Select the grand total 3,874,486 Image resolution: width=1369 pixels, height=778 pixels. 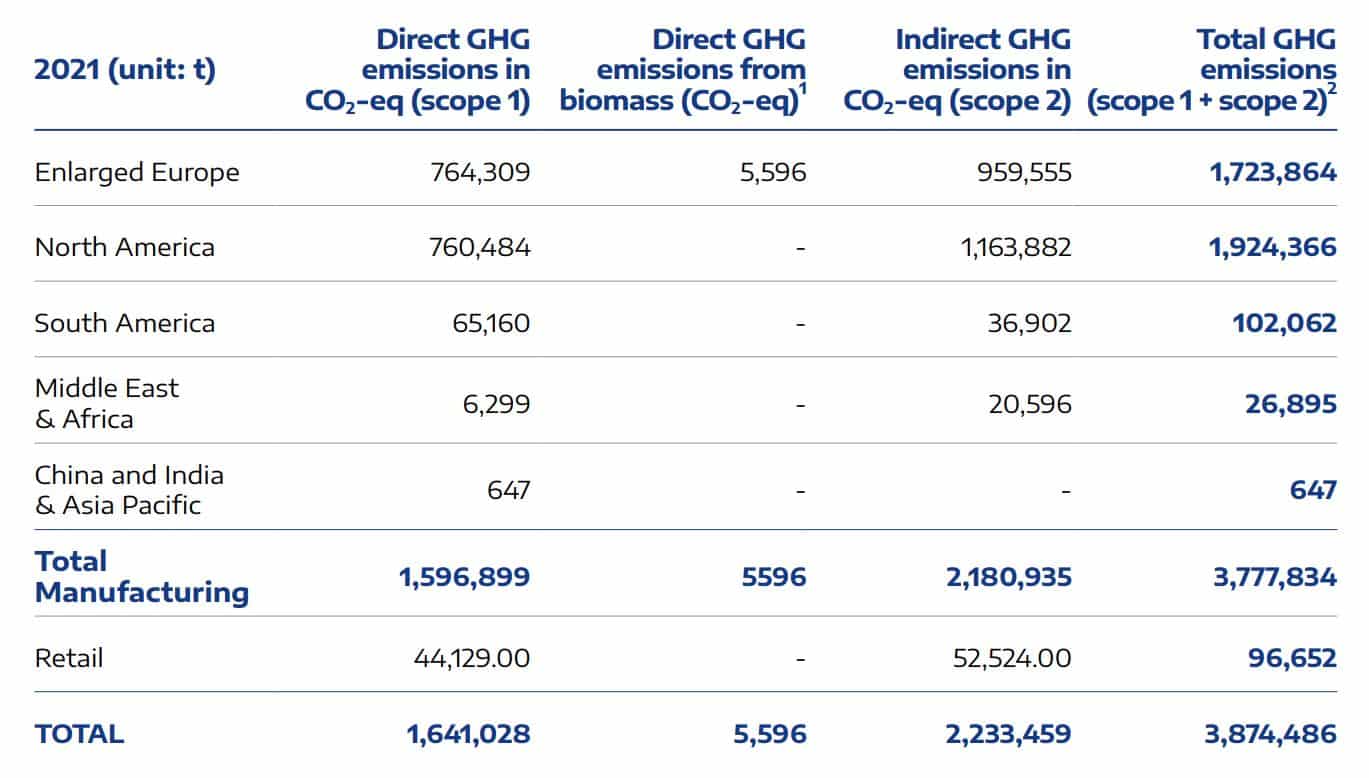point(1272,734)
